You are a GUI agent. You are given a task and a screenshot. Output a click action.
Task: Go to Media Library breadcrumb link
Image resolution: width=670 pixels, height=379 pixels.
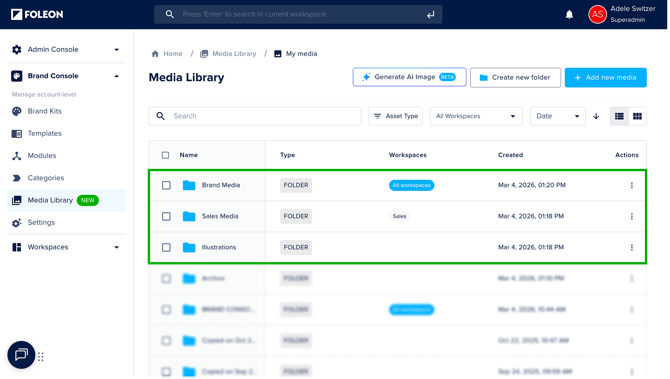point(234,54)
